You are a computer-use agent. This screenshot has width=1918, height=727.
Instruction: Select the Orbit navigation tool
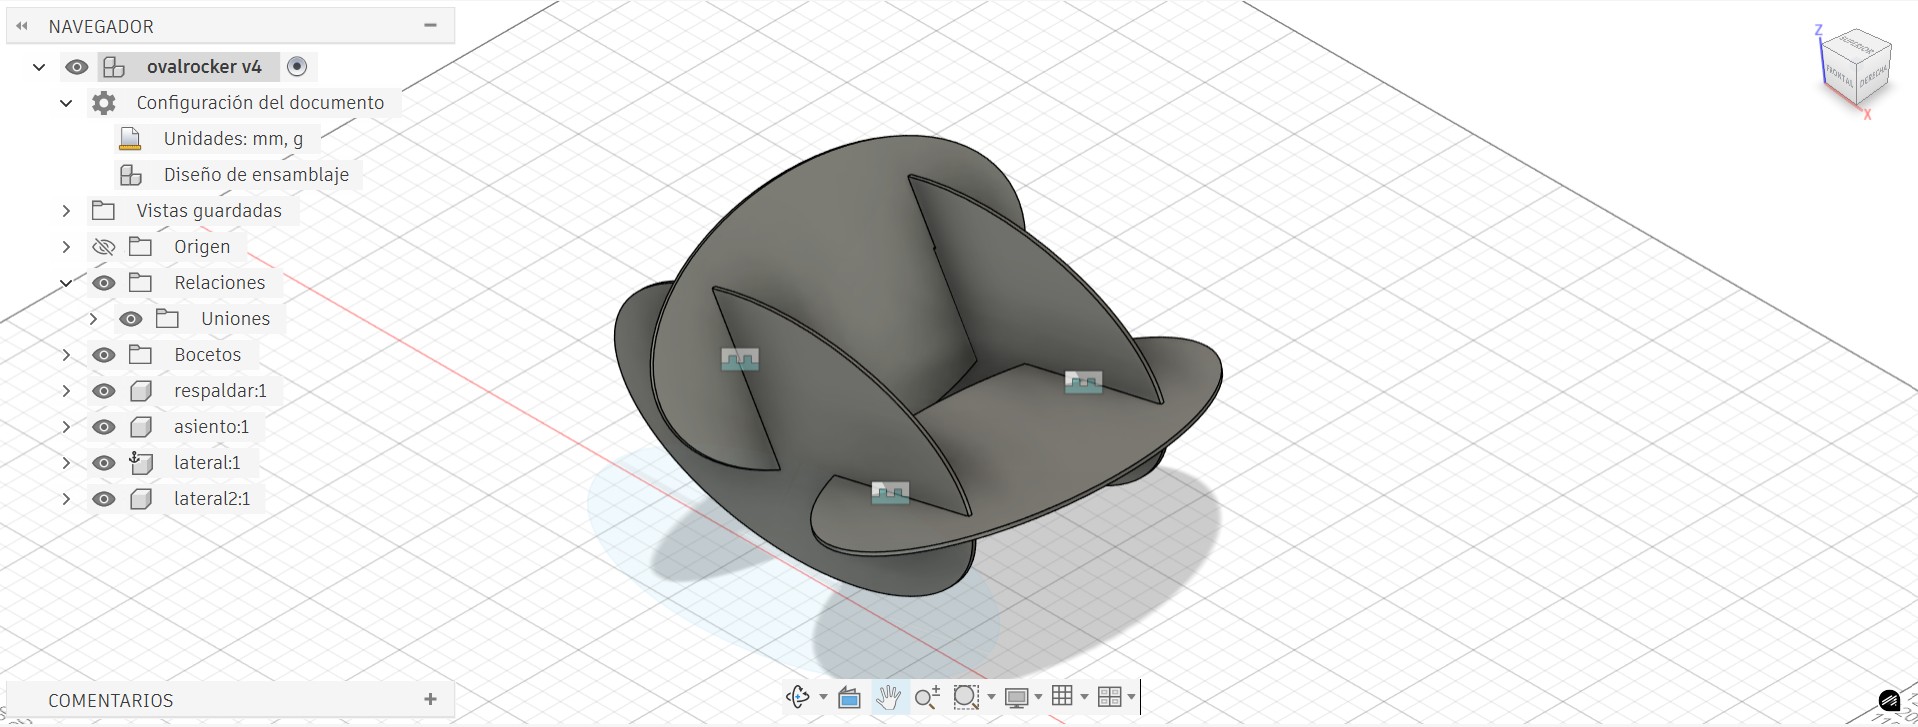(x=798, y=697)
